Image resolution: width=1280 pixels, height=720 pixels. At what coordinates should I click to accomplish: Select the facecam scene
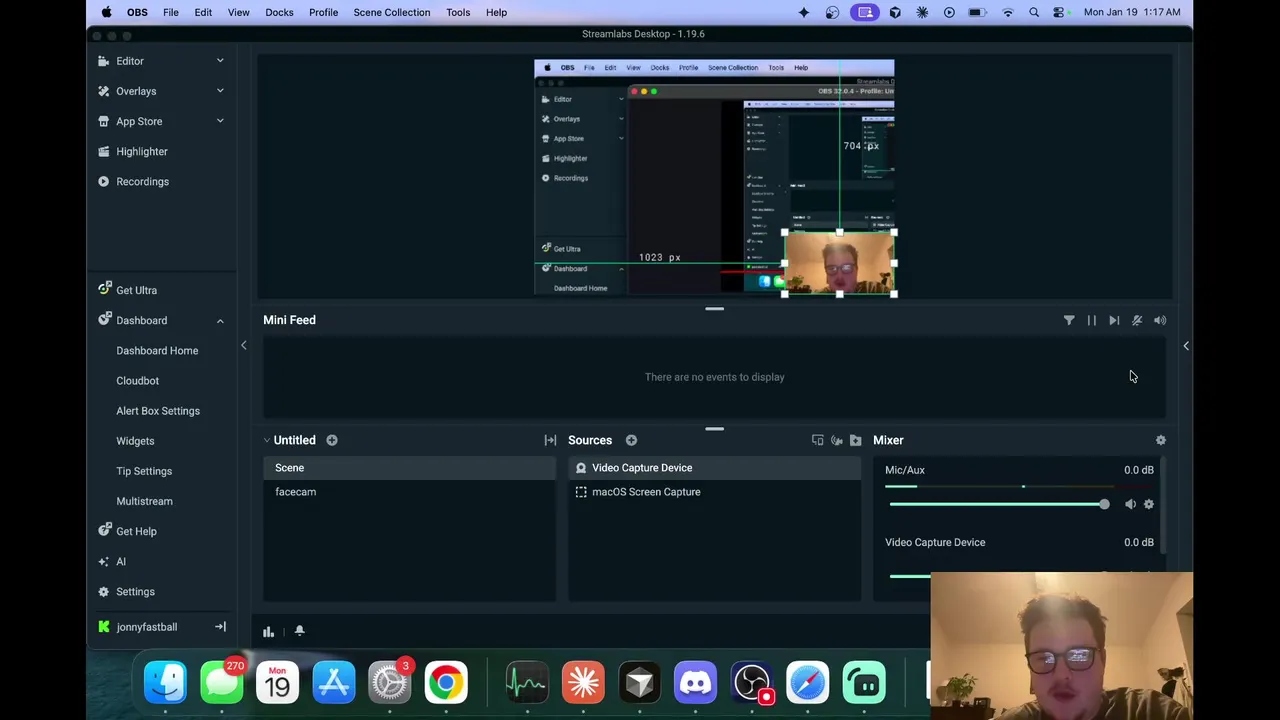click(409, 492)
